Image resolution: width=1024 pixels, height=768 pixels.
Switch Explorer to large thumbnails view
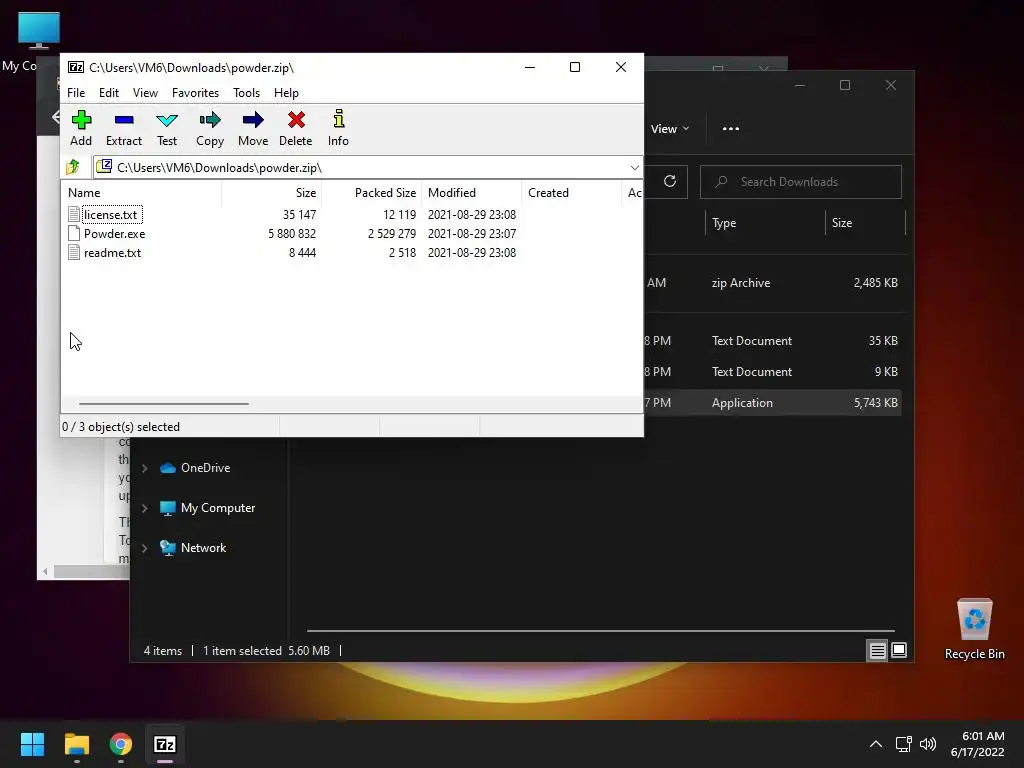pos(899,650)
